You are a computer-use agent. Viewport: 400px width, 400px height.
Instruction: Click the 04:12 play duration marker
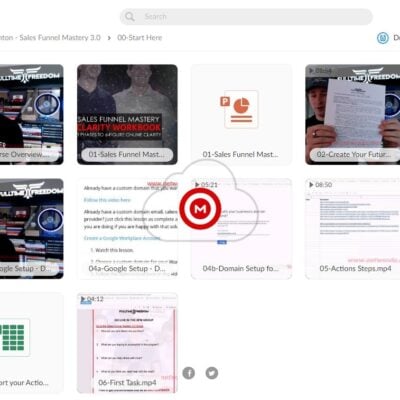point(92,299)
